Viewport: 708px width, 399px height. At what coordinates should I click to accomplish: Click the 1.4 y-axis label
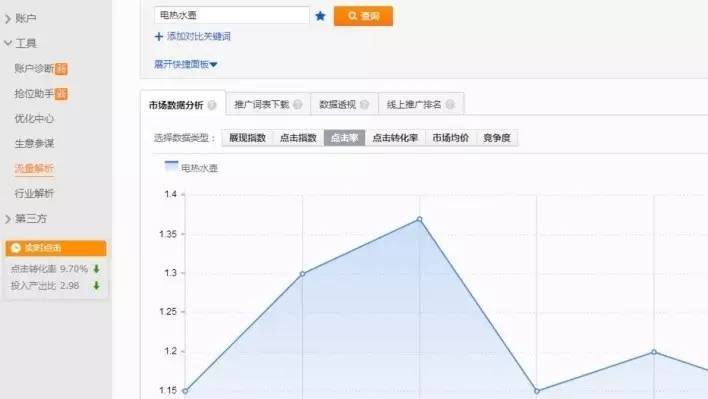[x=171, y=195]
